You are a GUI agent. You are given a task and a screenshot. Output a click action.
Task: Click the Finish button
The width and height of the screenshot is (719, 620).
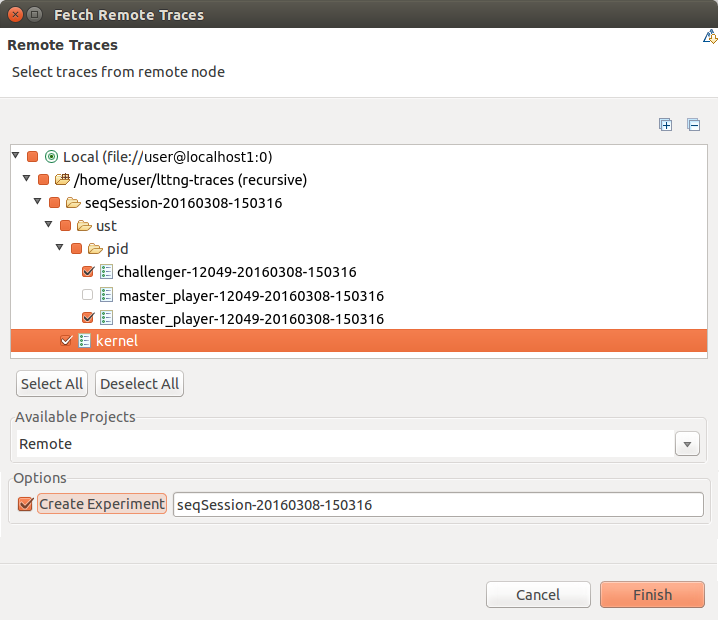click(652, 595)
